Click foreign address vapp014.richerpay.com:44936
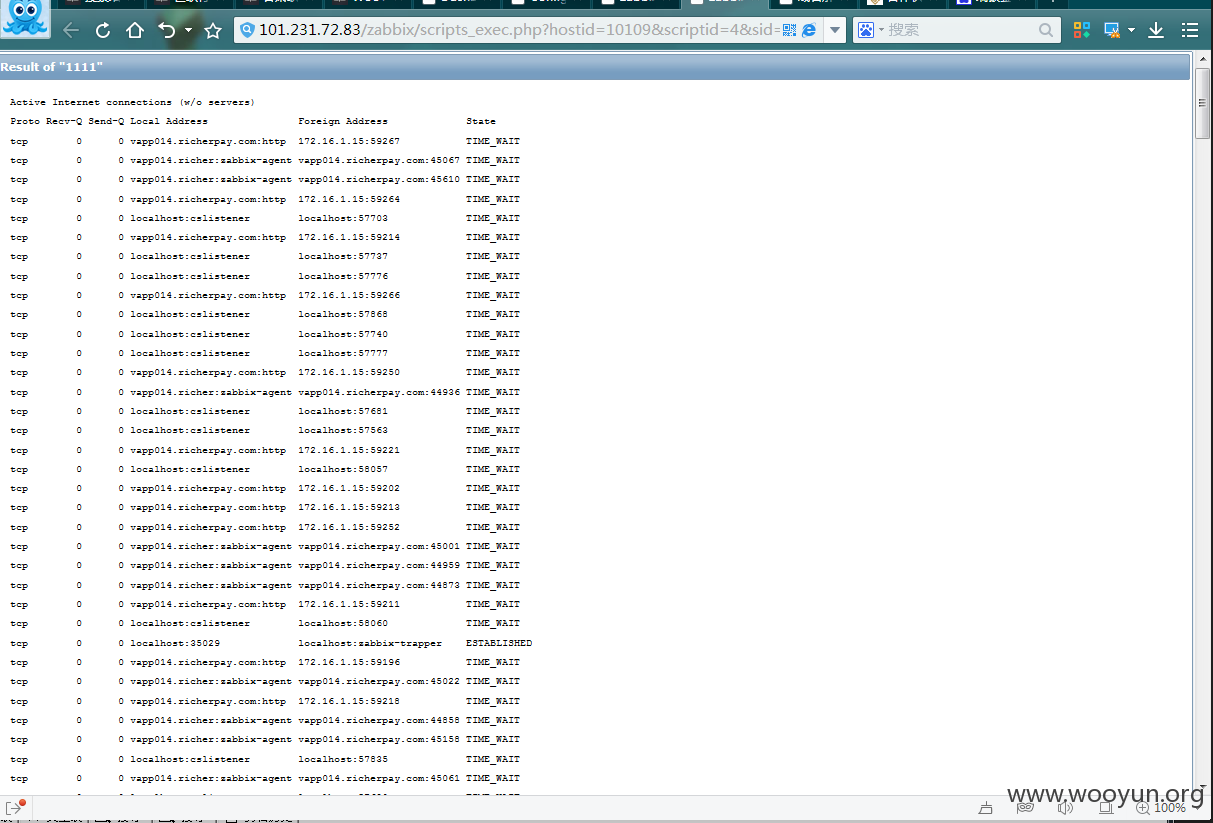This screenshot has height=823, width=1213. (x=379, y=392)
